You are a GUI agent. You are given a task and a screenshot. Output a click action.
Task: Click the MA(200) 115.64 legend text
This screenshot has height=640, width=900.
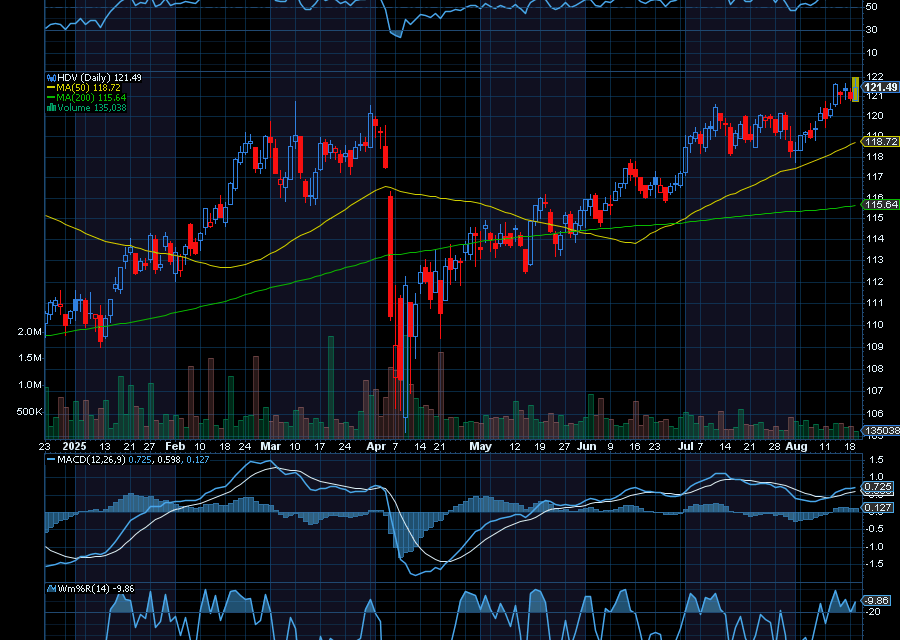90,98
